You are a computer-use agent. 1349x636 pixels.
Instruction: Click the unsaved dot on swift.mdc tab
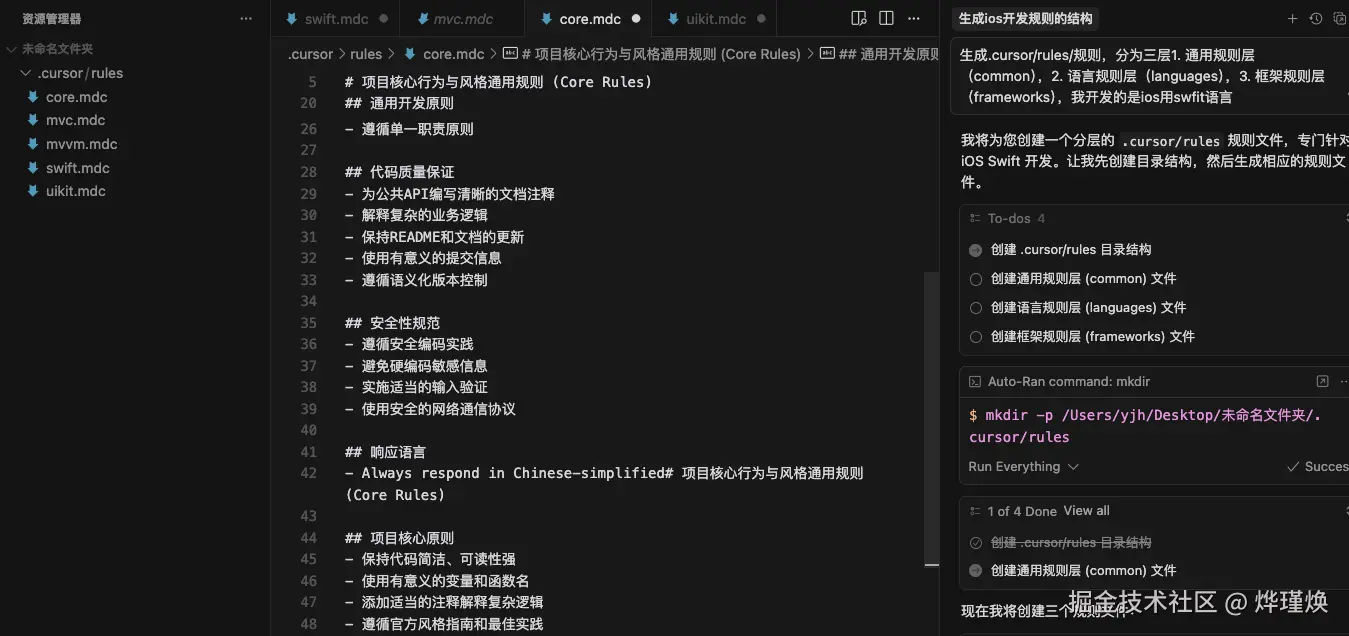tap(384, 19)
